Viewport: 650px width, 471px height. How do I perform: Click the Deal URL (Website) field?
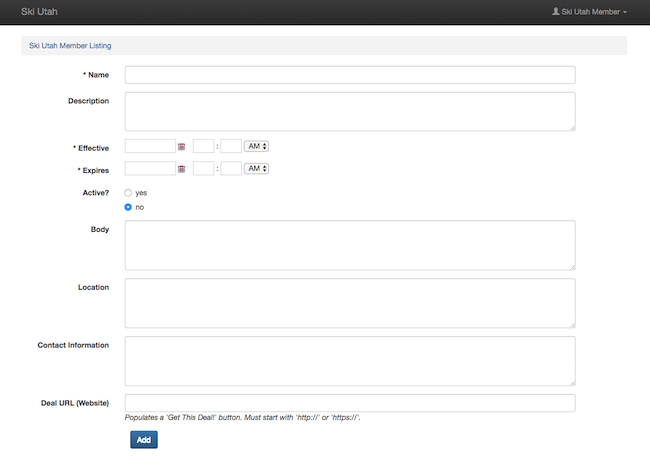[349, 403]
